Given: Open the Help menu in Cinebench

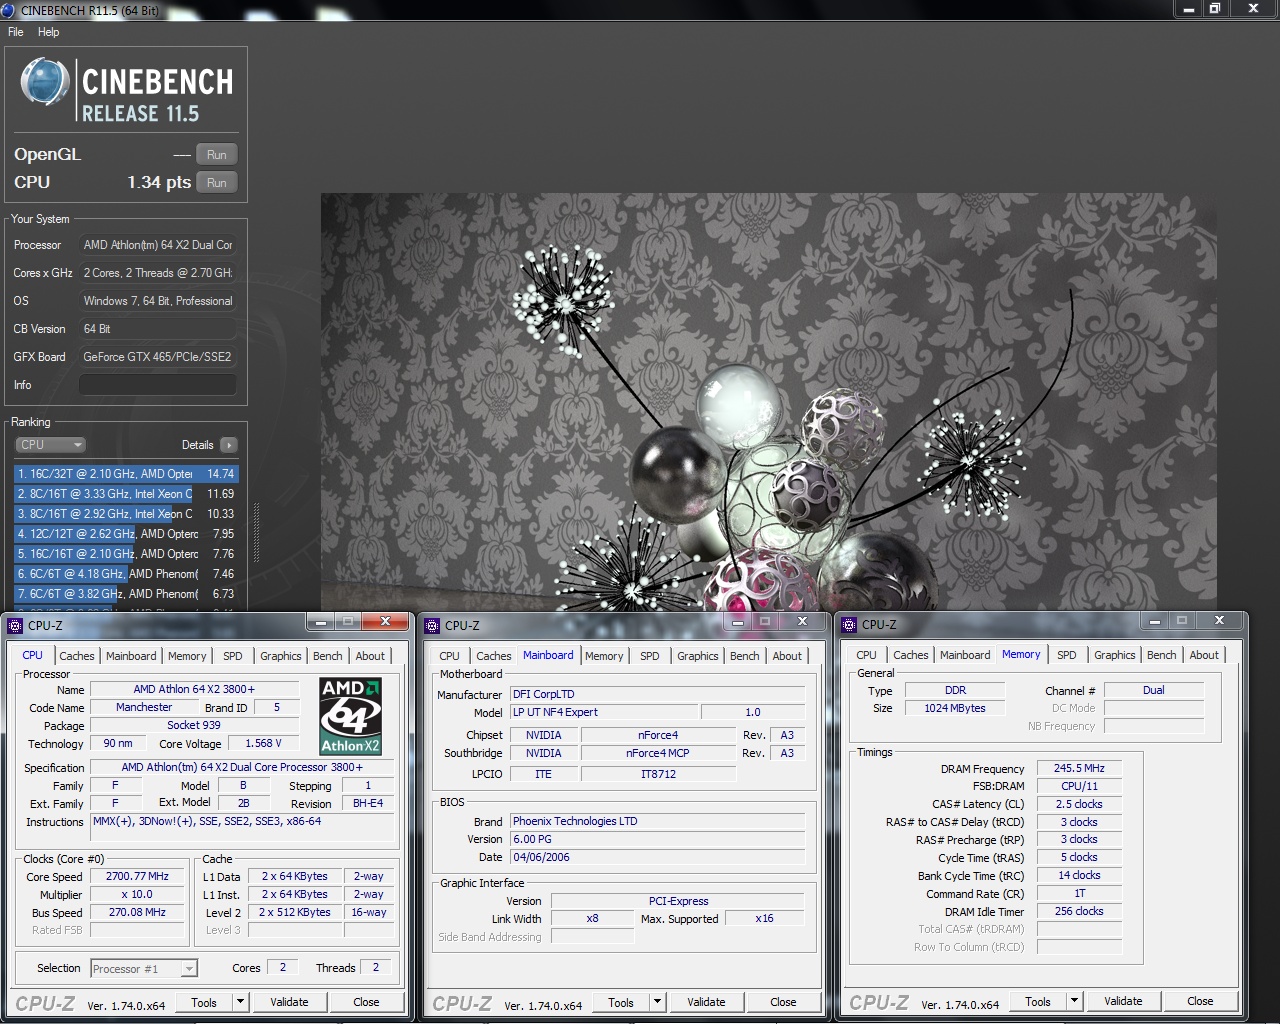Looking at the screenshot, I should (x=48, y=32).
